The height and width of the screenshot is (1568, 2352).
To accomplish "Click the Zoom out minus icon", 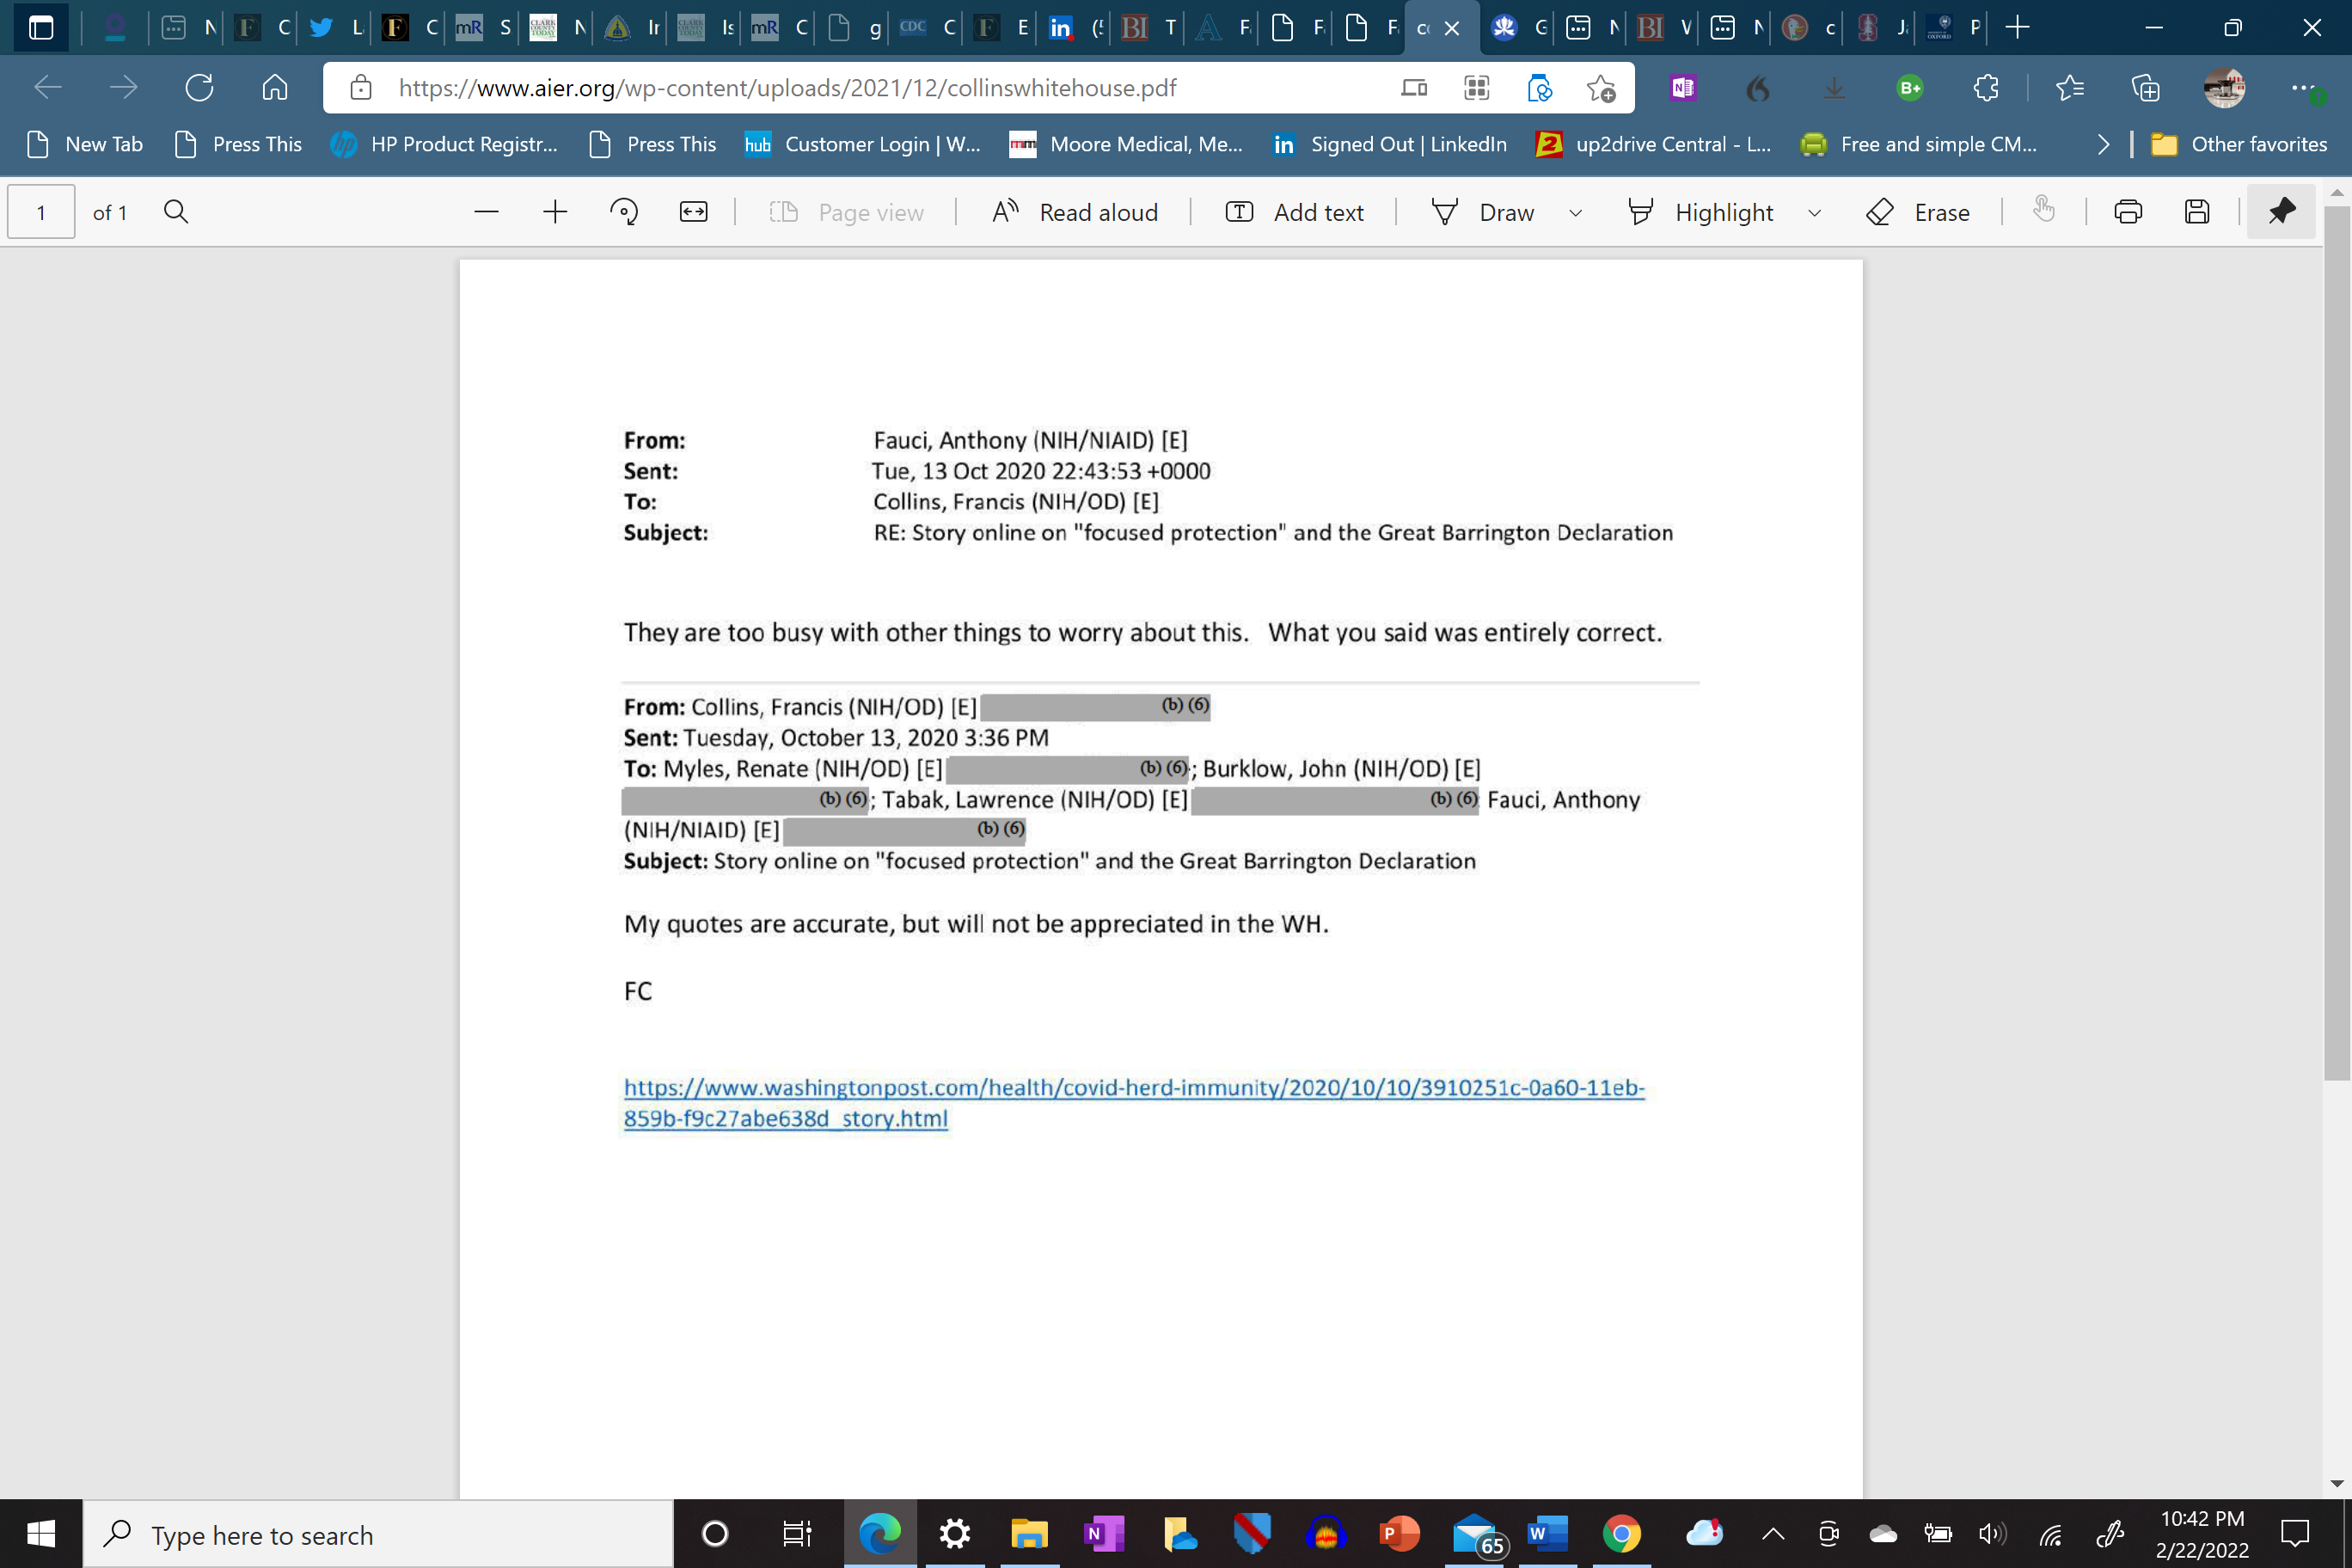I will (486, 212).
